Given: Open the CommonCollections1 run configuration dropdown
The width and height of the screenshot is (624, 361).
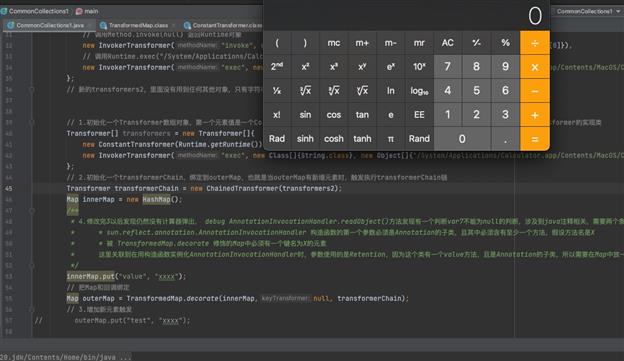Looking at the screenshot, I should click(587, 11).
